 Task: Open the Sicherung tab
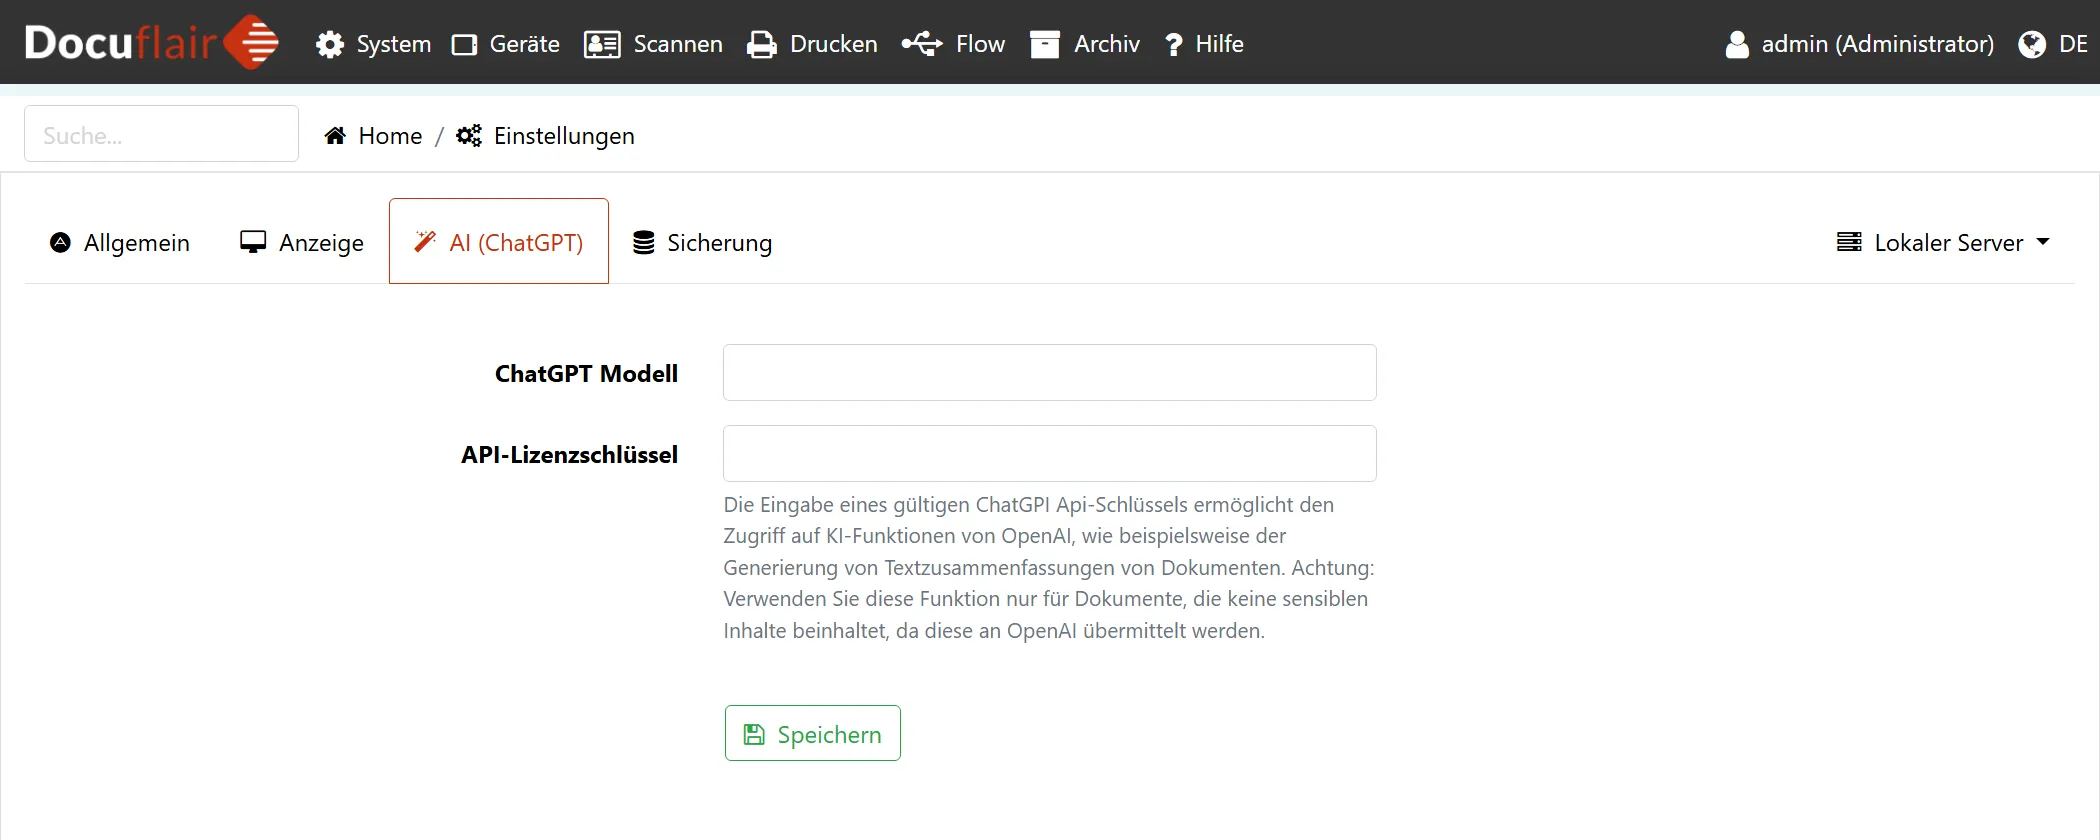[703, 243]
